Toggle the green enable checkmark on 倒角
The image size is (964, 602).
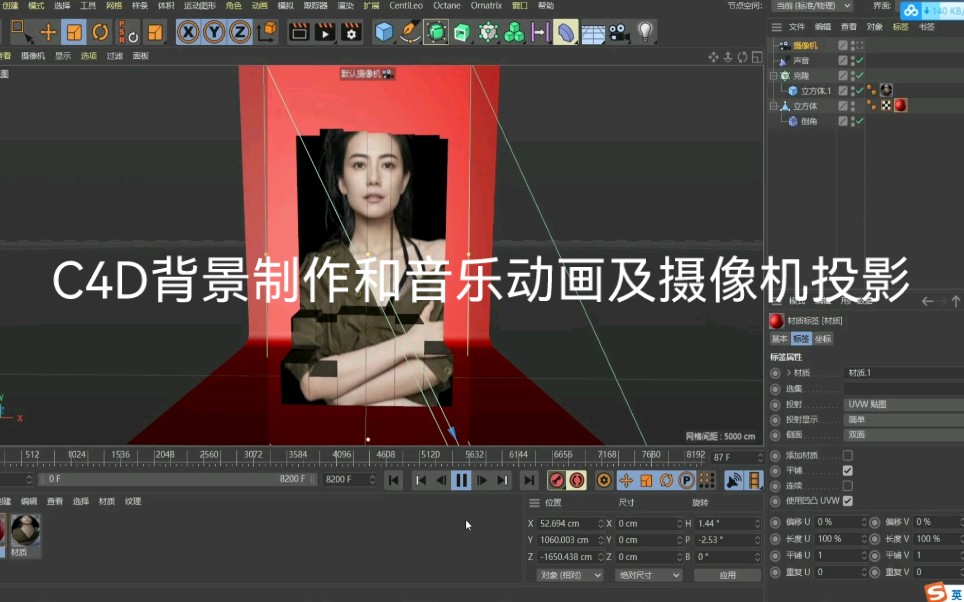pyautogui.click(x=858, y=121)
